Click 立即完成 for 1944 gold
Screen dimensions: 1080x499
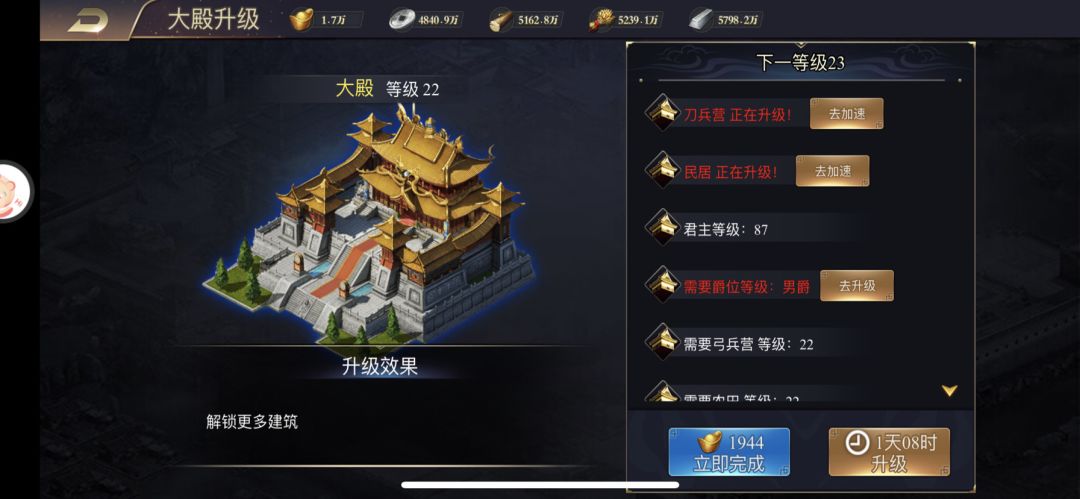[x=729, y=451]
